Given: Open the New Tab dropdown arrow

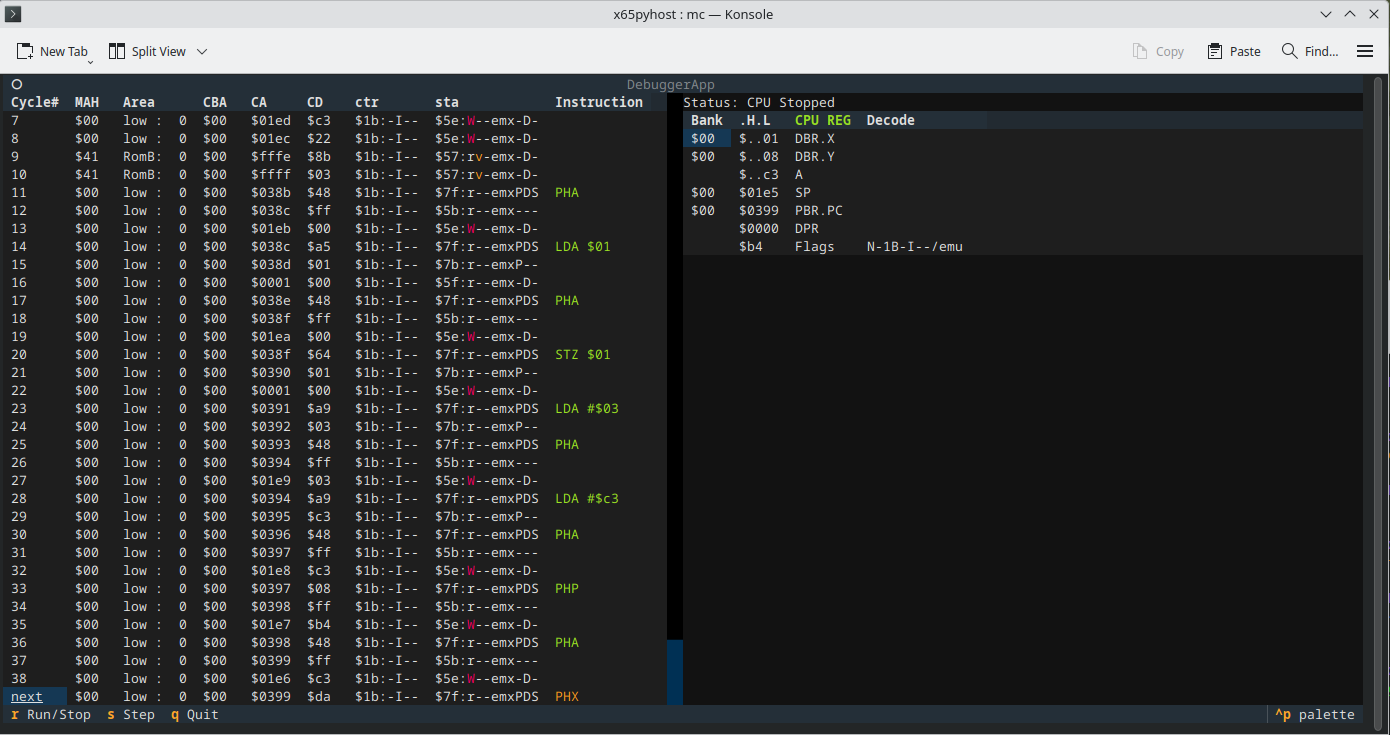Looking at the screenshot, I should point(91,62).
